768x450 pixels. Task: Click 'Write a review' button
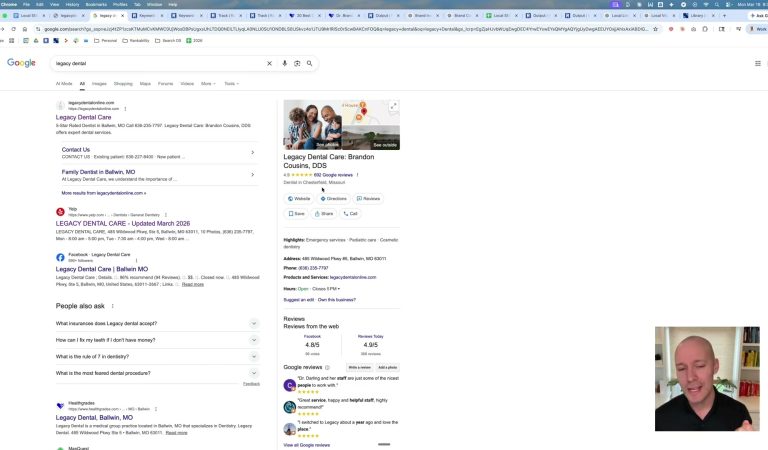(x=359, y=367)
